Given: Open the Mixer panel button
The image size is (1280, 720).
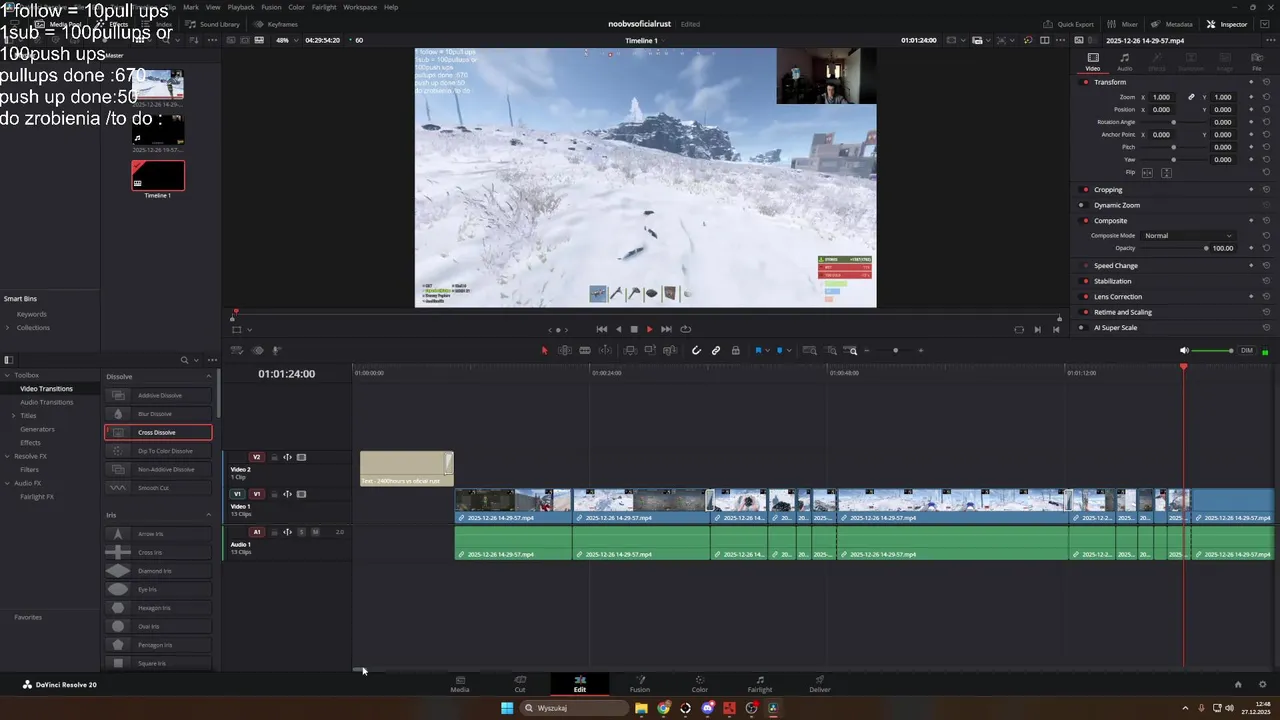Looking at the screenshot, I should click(1124, 24).
